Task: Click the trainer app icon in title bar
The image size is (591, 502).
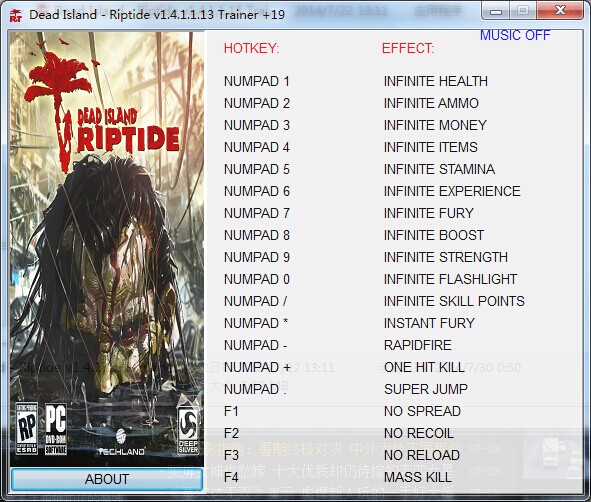Action: (x=16, y=15)
